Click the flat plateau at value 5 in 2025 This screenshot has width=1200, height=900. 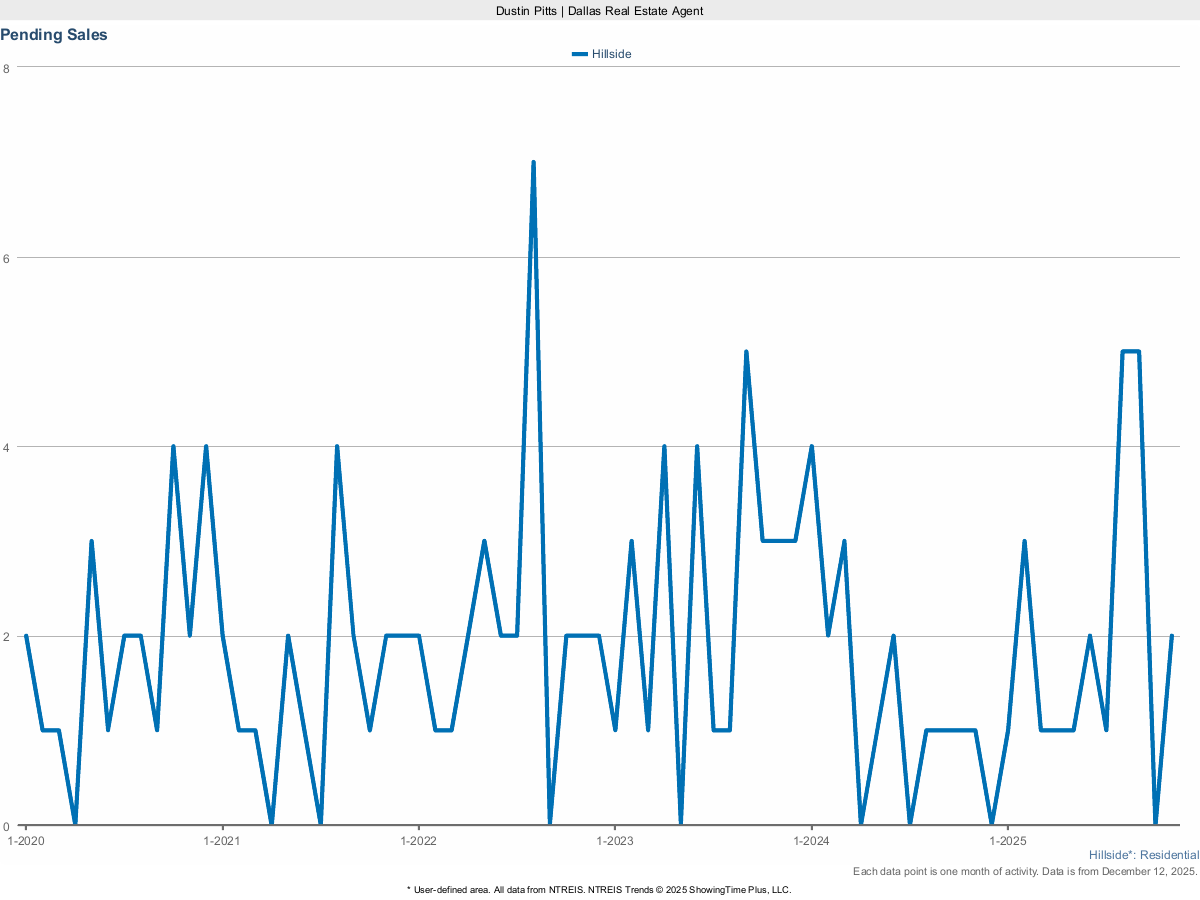pos(1131,352)
